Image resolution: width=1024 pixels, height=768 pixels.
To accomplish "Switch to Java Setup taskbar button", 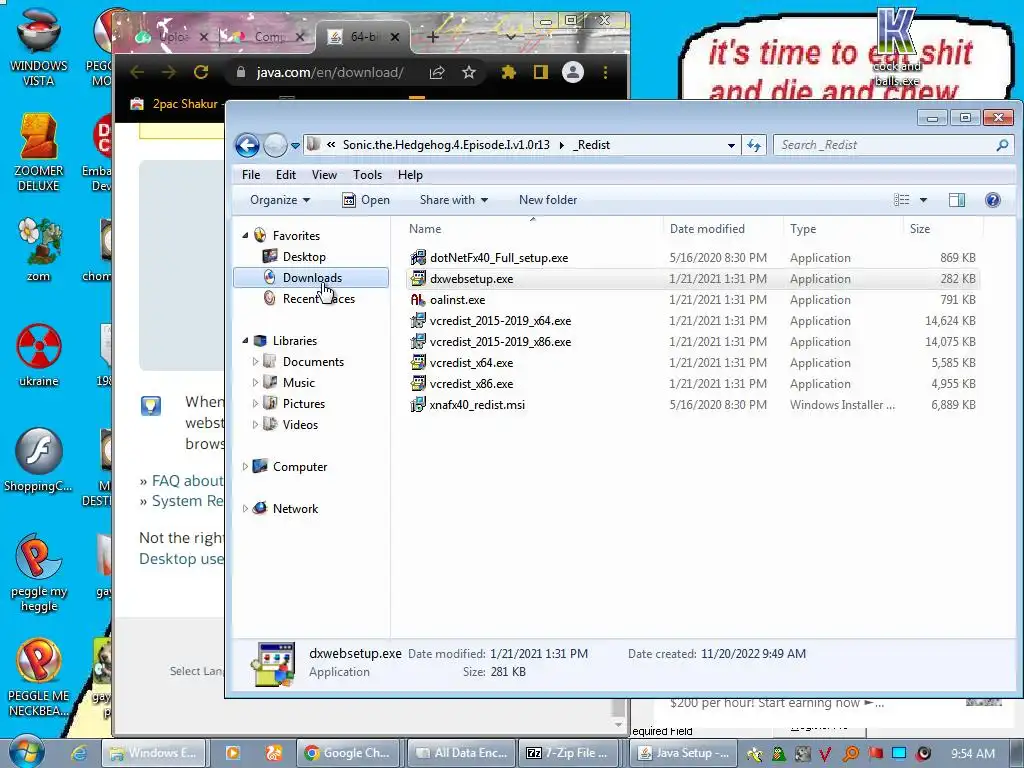I will pos(684,753).
